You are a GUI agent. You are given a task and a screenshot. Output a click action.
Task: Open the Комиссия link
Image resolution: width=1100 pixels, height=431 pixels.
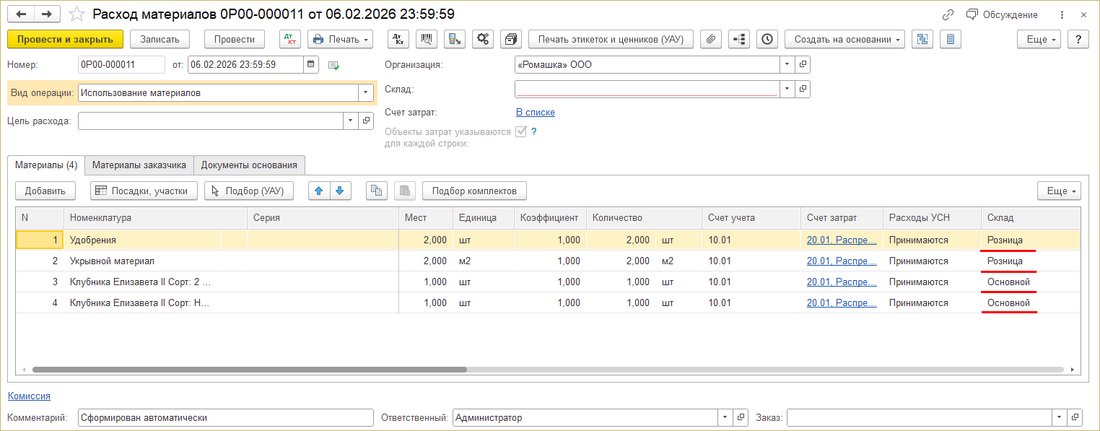[29, 396]
